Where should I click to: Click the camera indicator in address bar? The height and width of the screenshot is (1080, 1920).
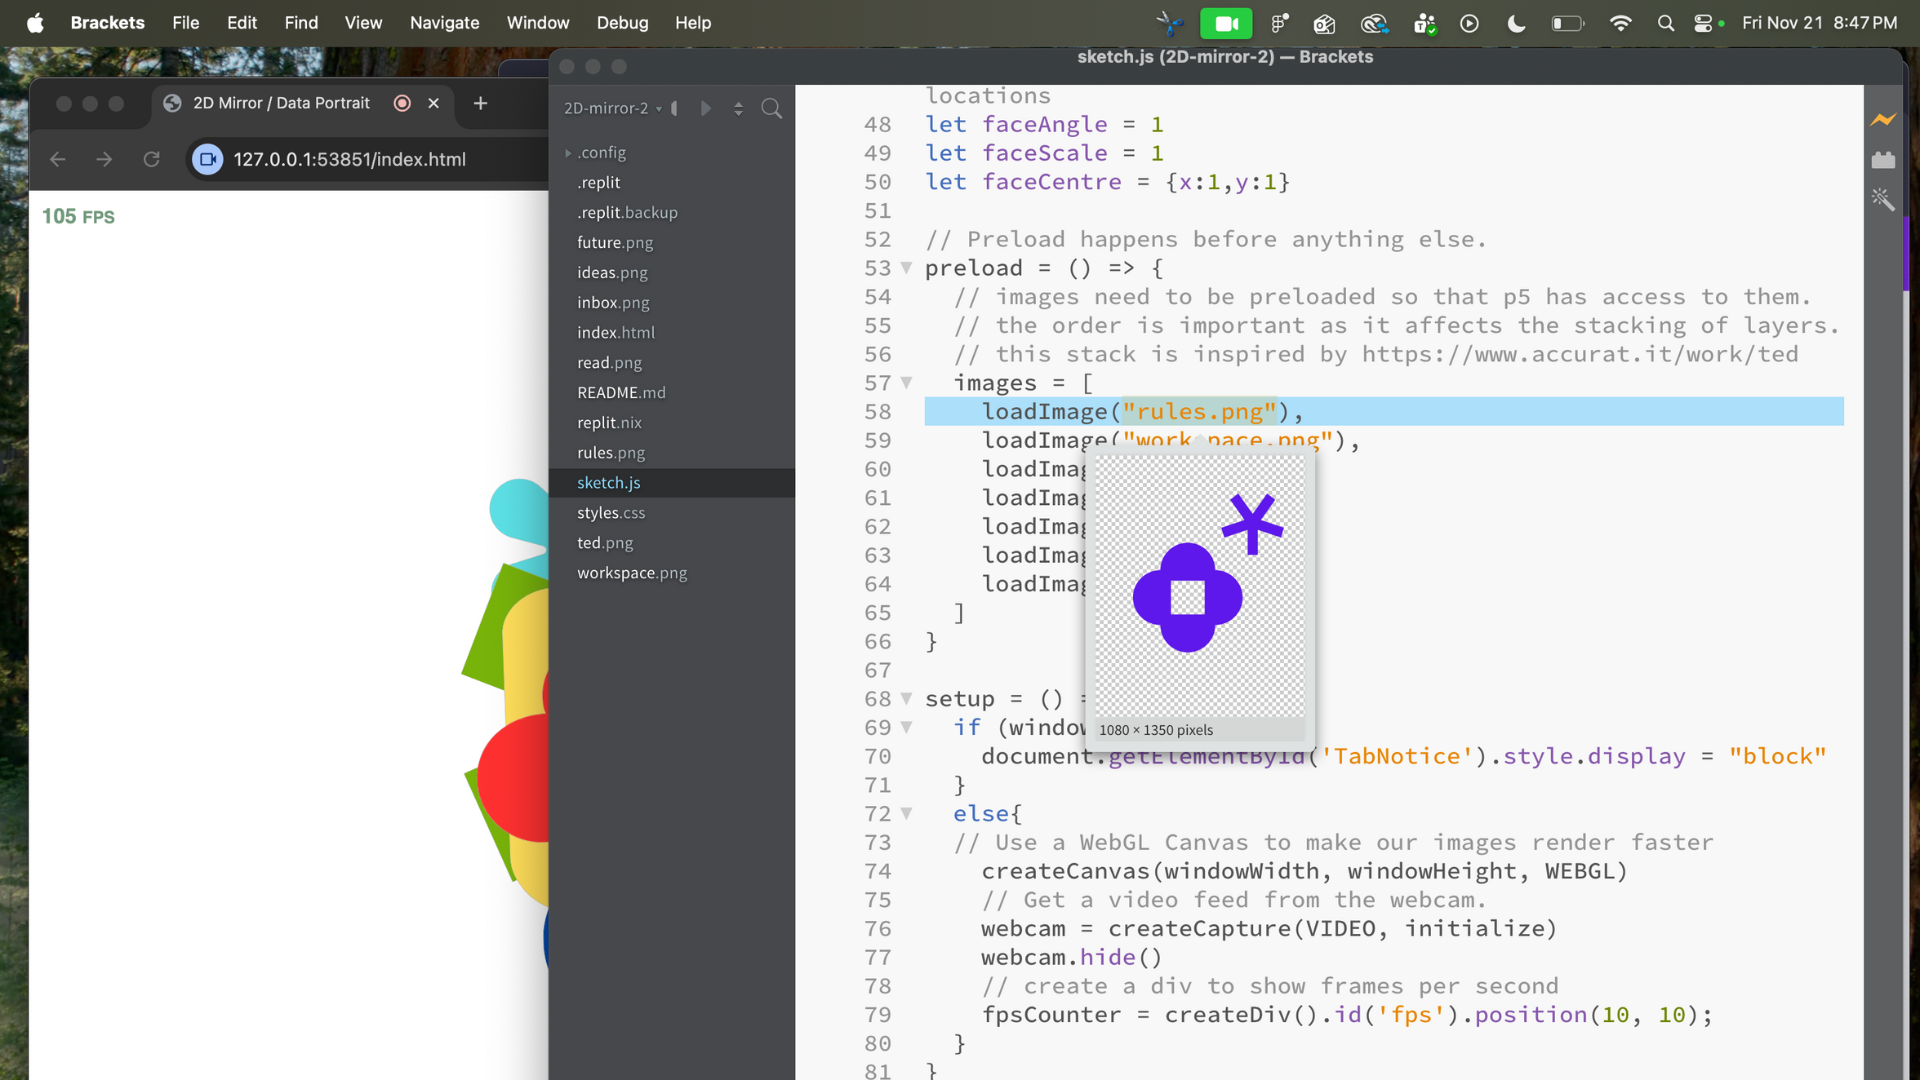207,159
